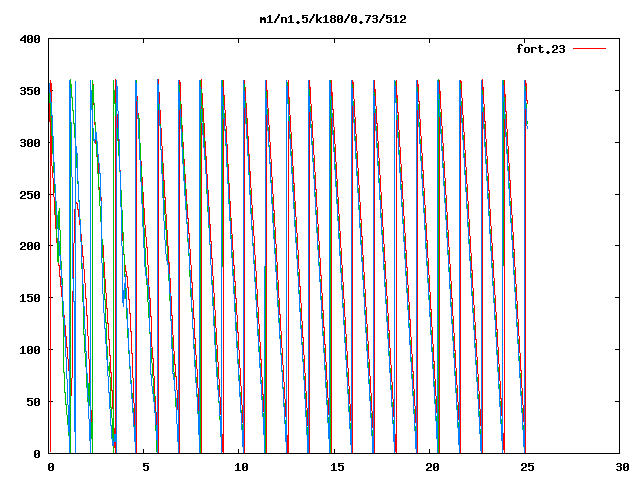Screen dimensions: 640x480
Task: Click y-axis label 250
Action: tap(30, 195)
